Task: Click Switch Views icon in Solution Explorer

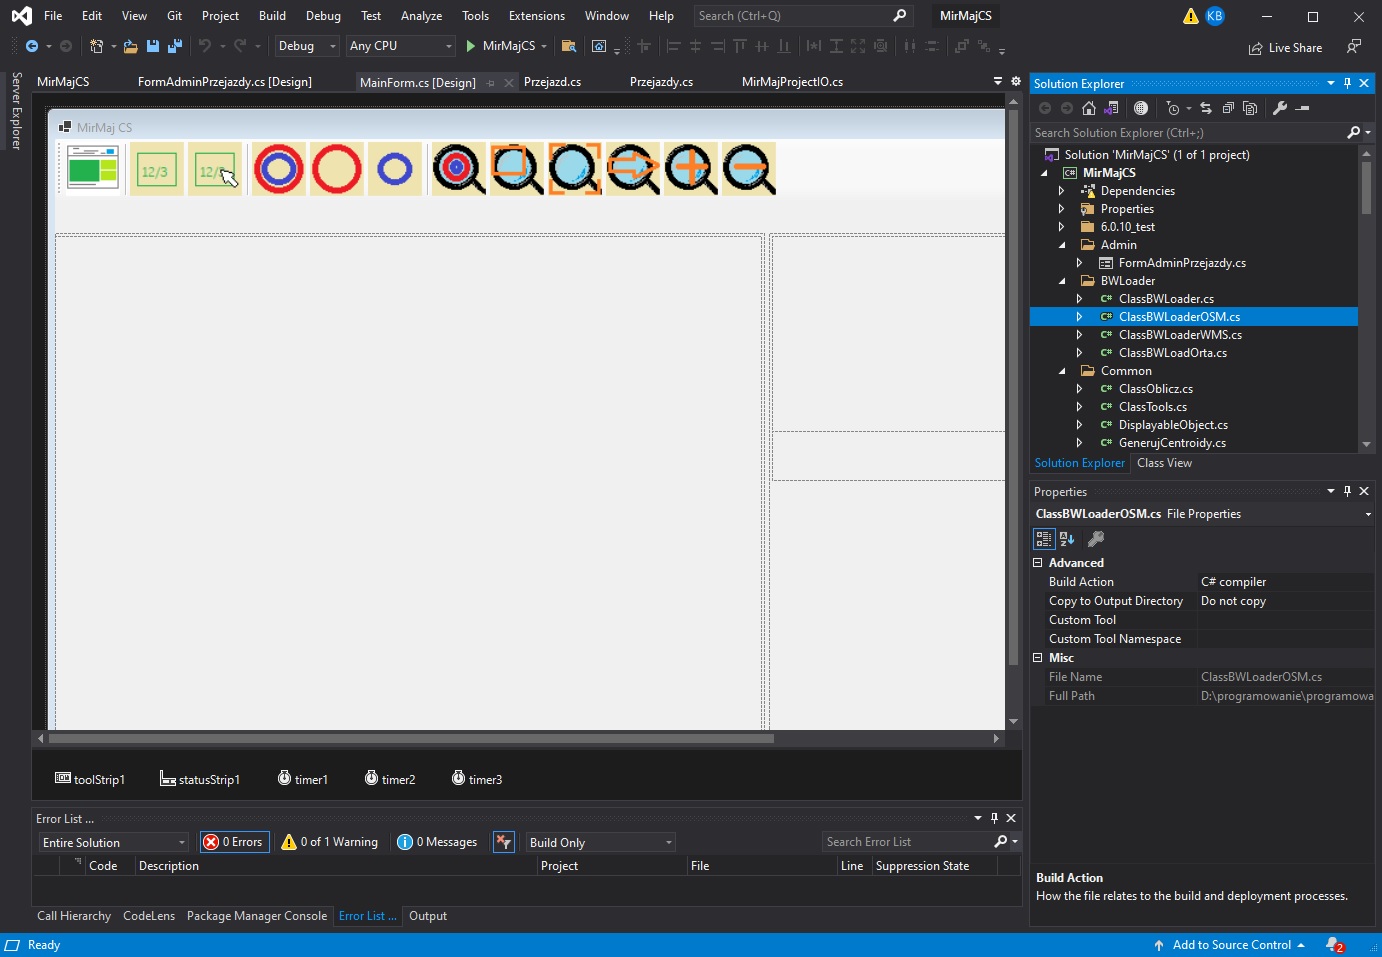Action: click(x=1111, y=108)
